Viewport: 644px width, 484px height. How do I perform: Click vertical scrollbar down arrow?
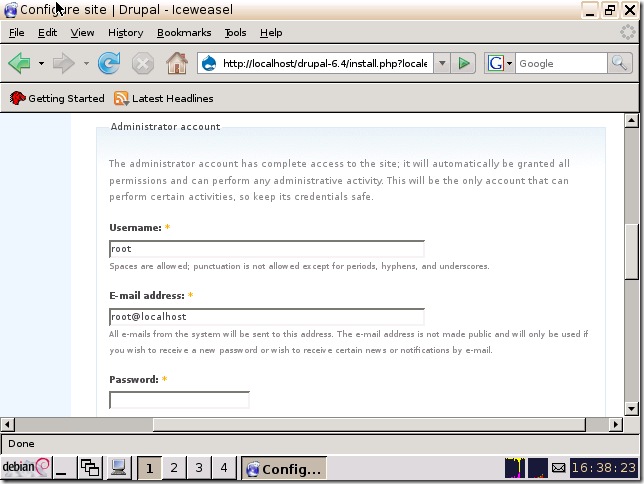631,408
